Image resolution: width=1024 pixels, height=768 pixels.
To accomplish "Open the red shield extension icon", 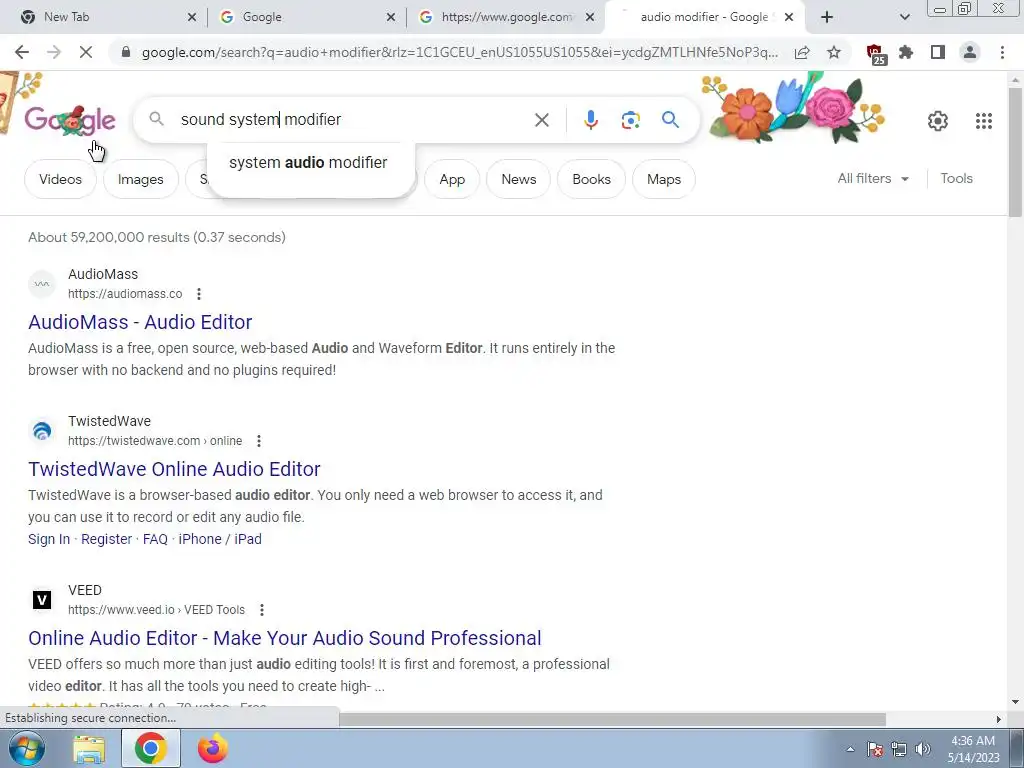I will [875, 54].
